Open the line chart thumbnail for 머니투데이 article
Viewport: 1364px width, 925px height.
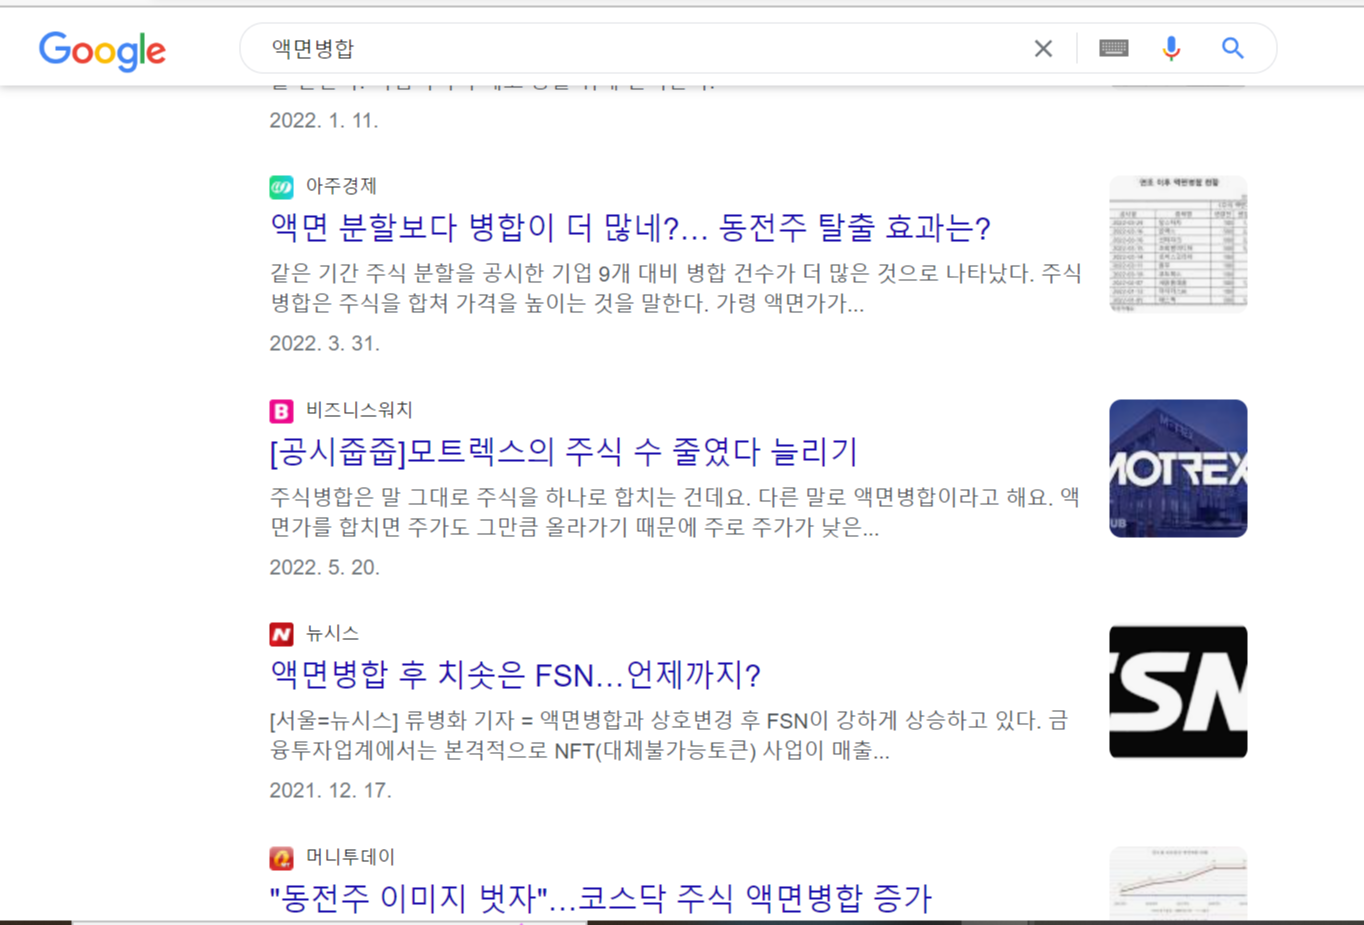click(x=1178, y=883)
